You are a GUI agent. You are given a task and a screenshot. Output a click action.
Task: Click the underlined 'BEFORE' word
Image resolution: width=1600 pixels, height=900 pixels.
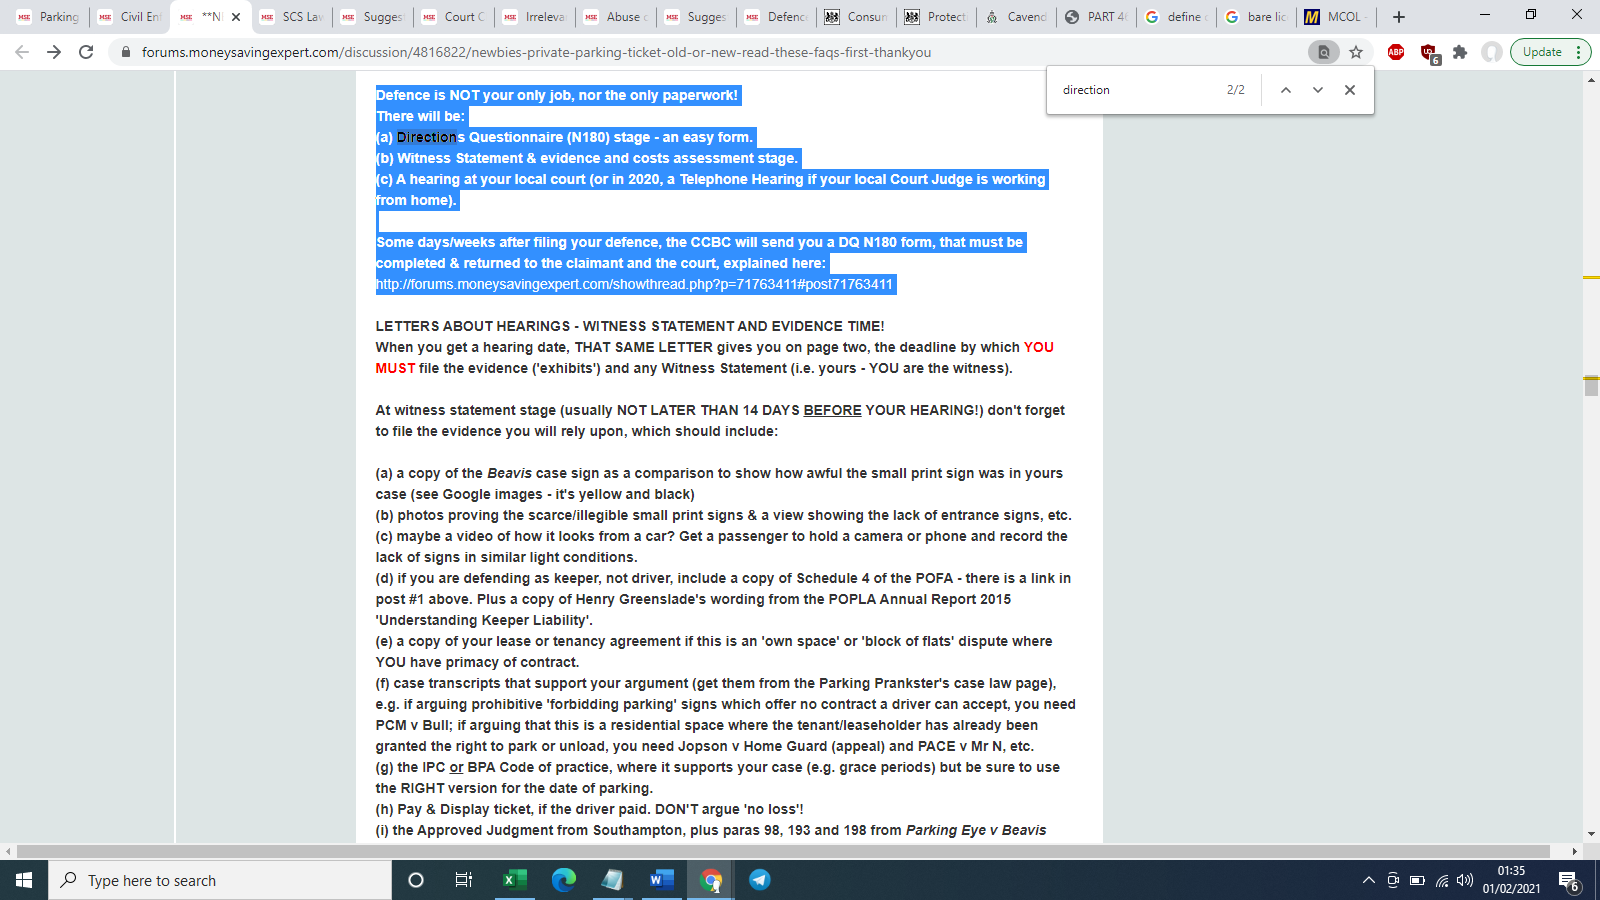point(832,410)
